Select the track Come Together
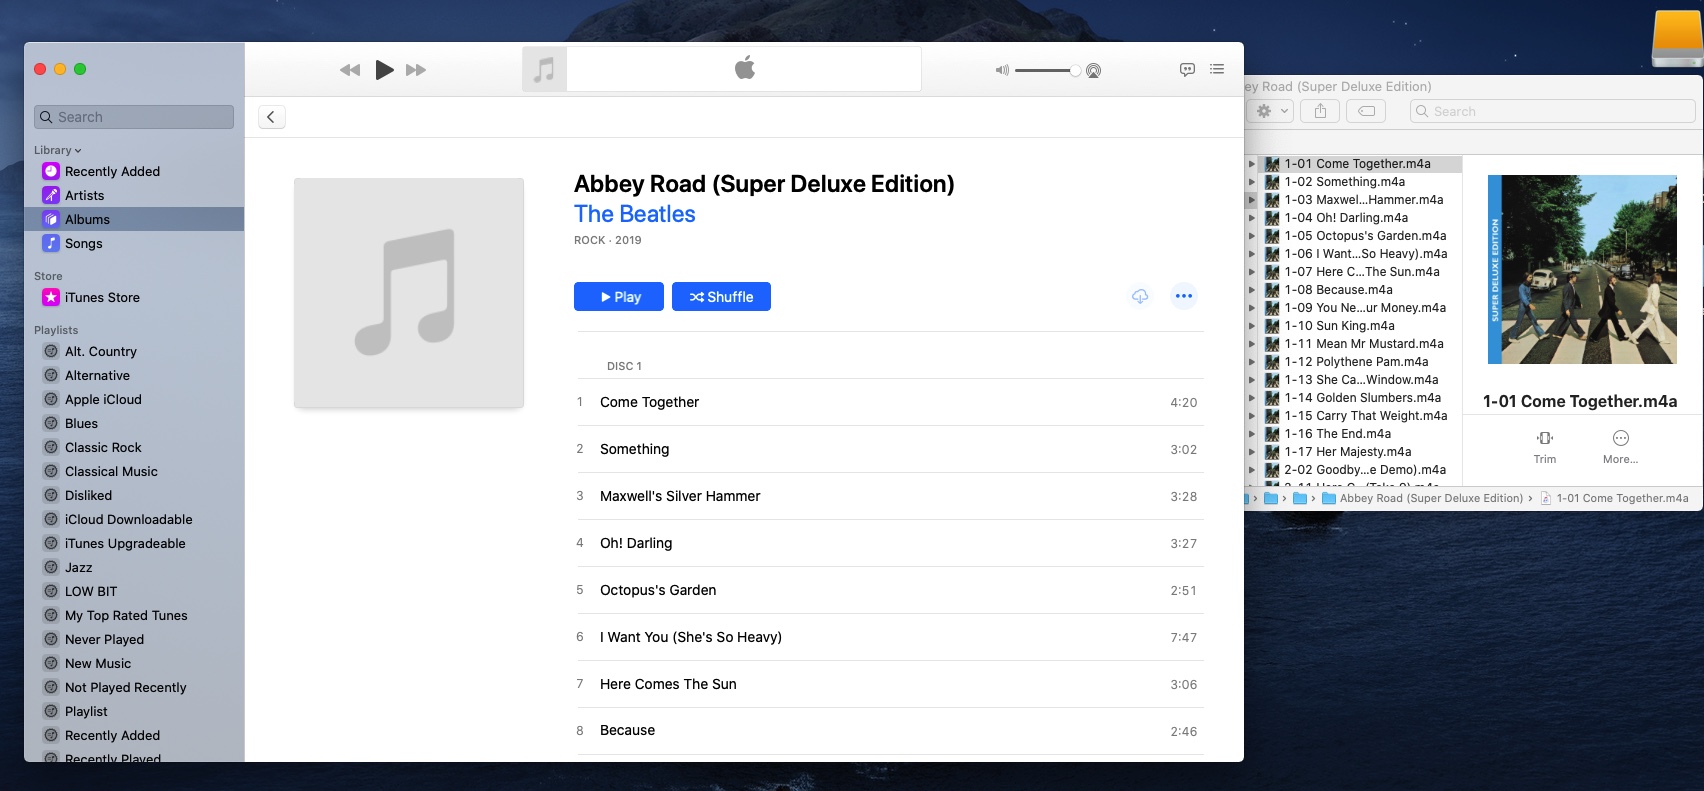Screen dimensions: 1704x791 click(890, 402)
